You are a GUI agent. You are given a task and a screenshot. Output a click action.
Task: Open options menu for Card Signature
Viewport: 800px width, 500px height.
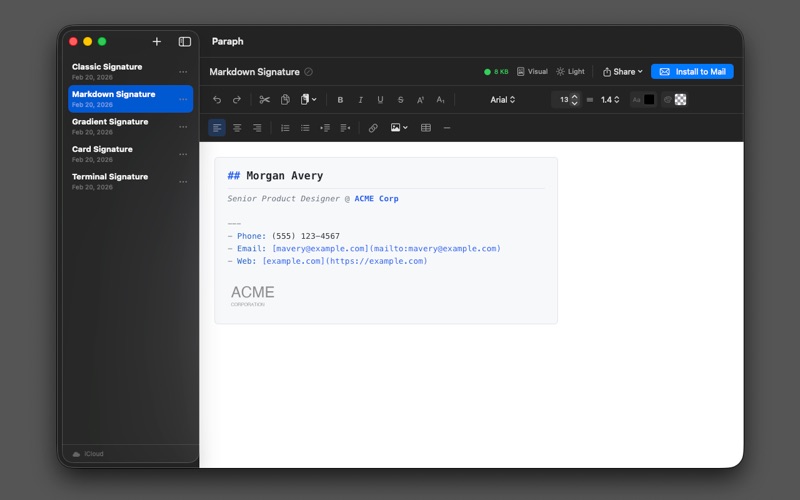tap(183, 155)
